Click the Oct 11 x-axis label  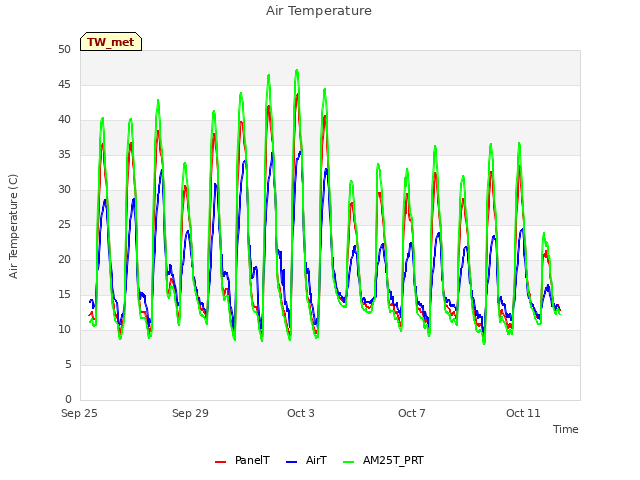pos(523,413)
